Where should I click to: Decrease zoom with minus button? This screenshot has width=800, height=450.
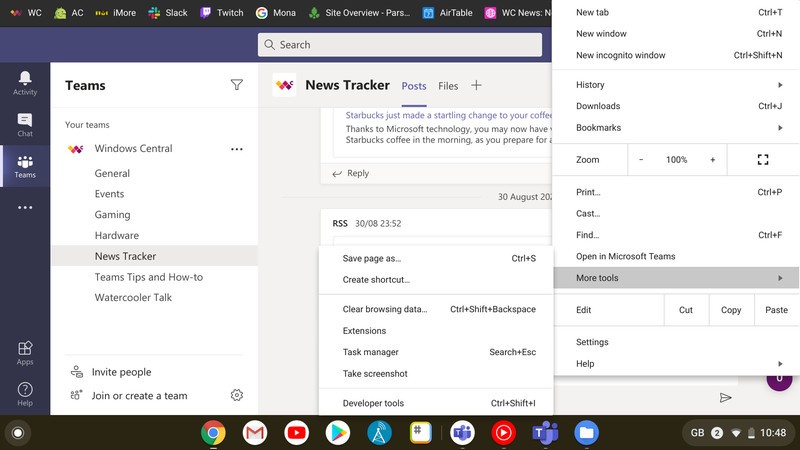(x=641, y=160)
